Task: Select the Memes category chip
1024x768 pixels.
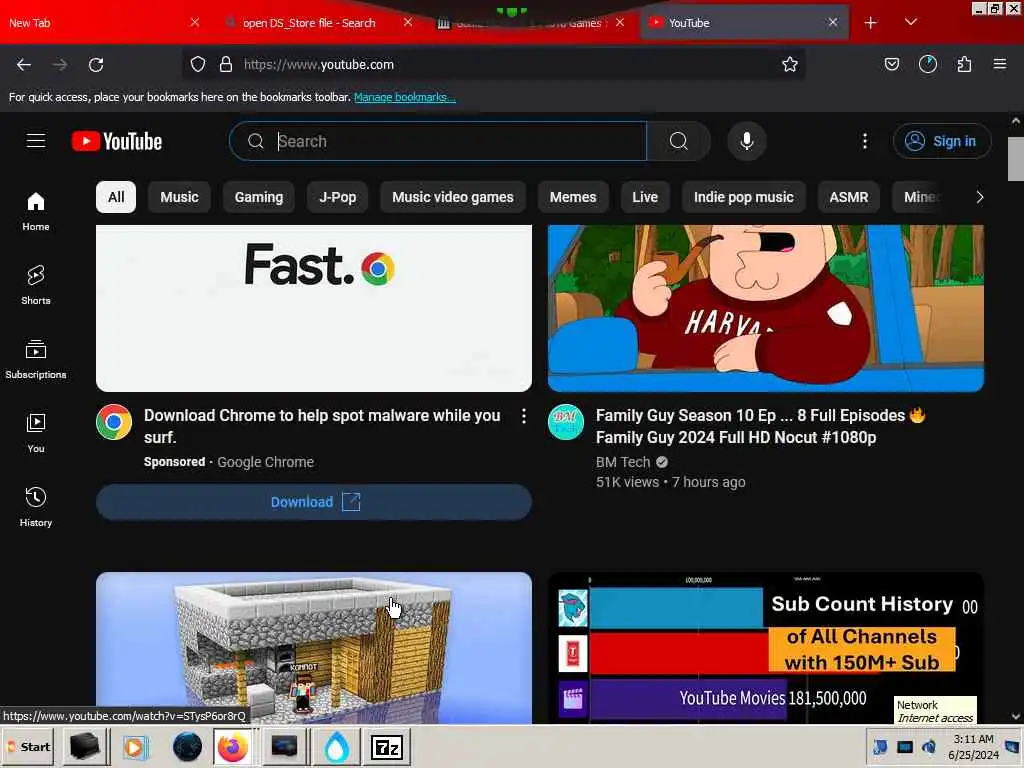Action: (573, 197)
